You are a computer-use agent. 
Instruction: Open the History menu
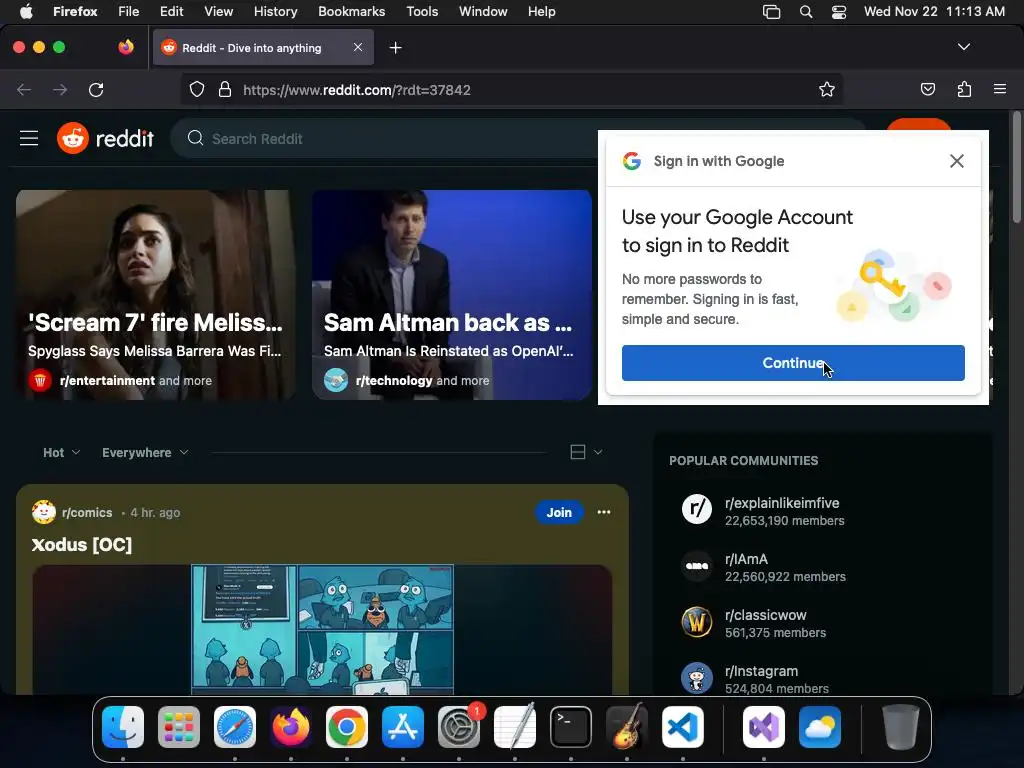(275, 11)
